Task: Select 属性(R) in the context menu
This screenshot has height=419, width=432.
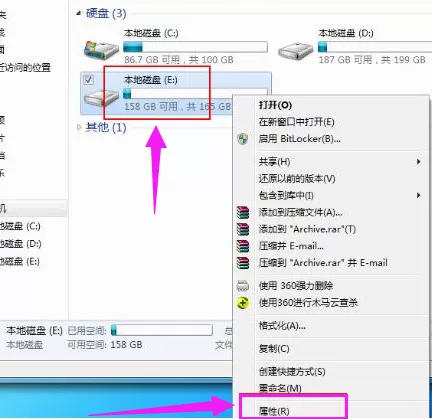Action: coord(274,411)
